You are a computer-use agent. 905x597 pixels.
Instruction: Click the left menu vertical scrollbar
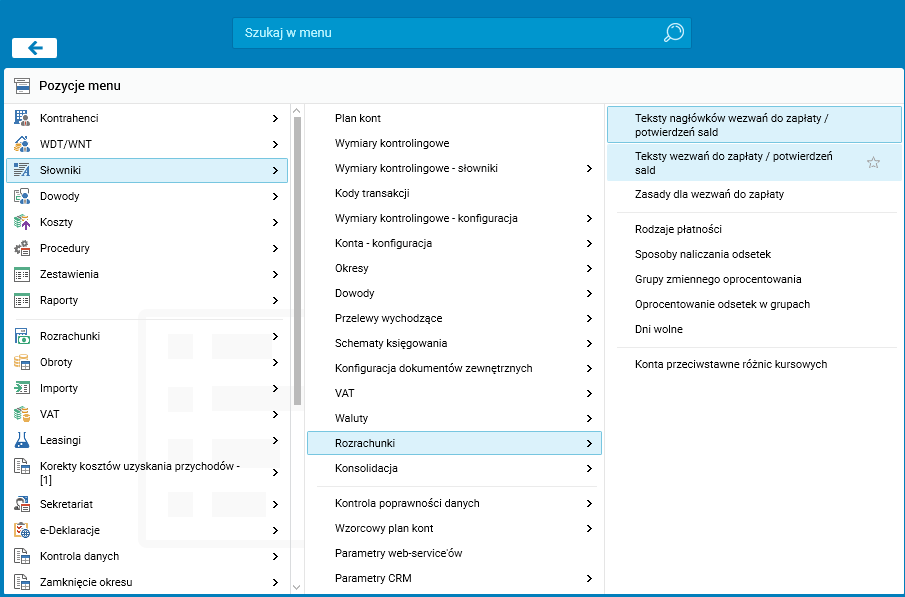tap(296, 258)
